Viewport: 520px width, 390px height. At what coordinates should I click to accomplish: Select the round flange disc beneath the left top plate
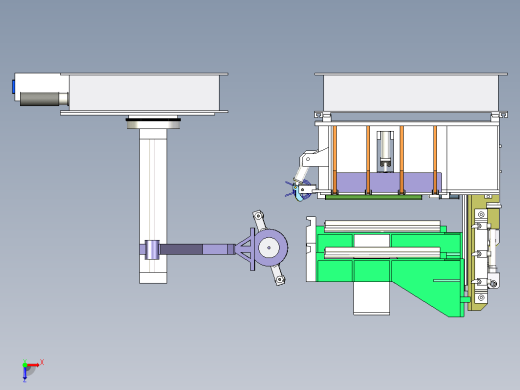pos(153,125)
